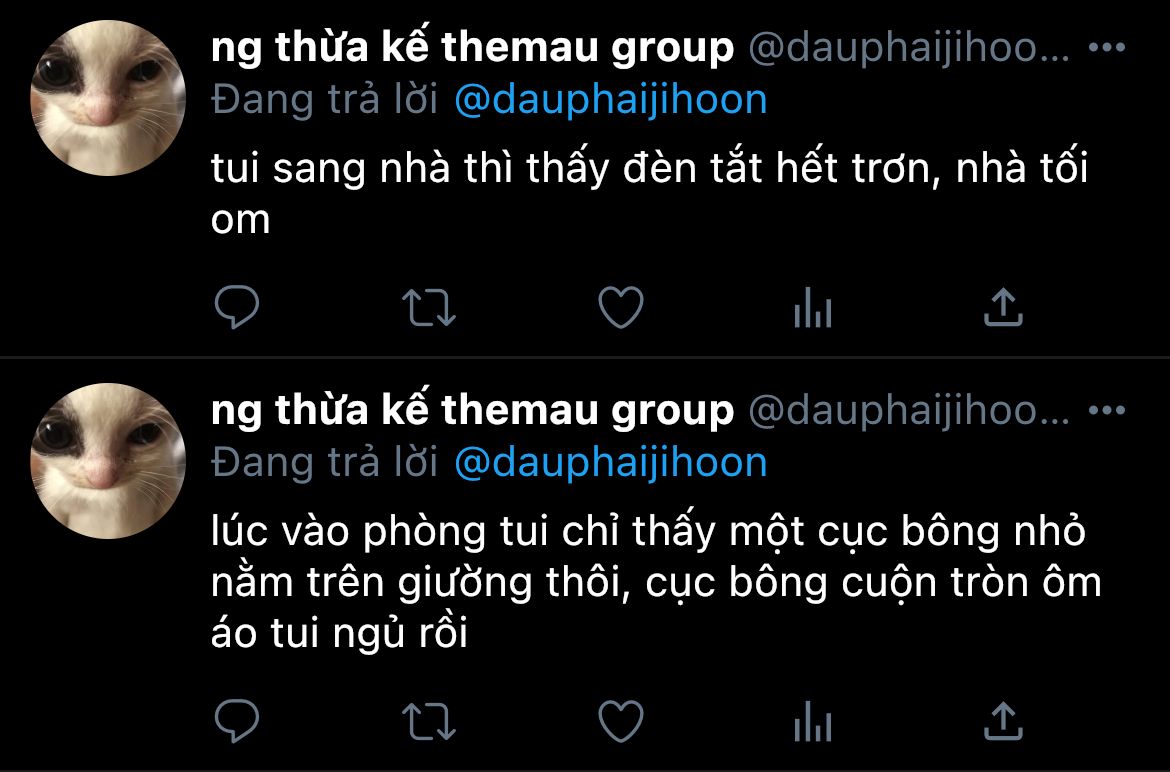Image resolution: width=1170 pixels, height=772 pixels.
Task: Open 'ng thừa kế themau group' name on second tweet
Action: tap(472, 410)
